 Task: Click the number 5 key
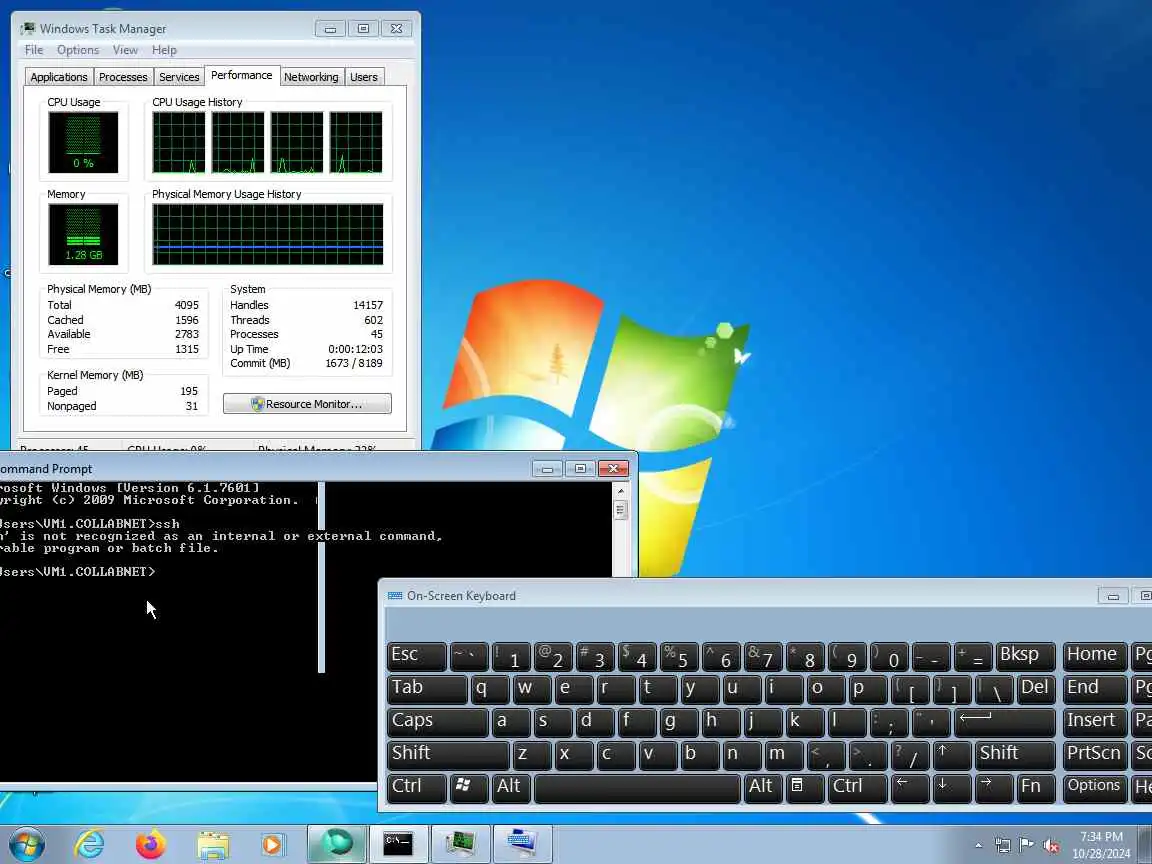pos(679,656)
